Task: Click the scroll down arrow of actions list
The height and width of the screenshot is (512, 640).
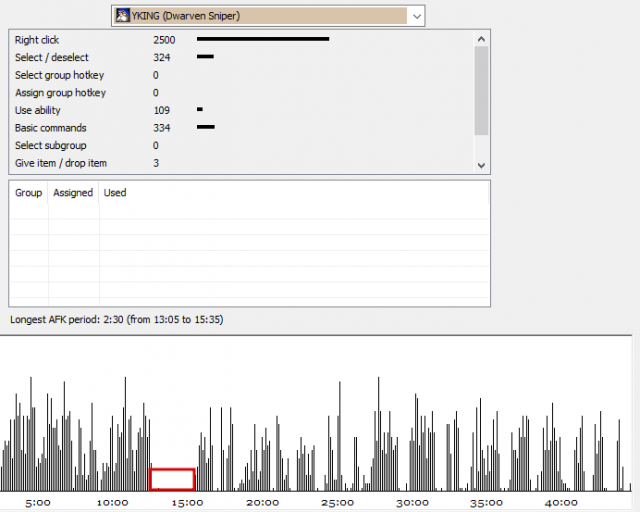Action: 481,165
